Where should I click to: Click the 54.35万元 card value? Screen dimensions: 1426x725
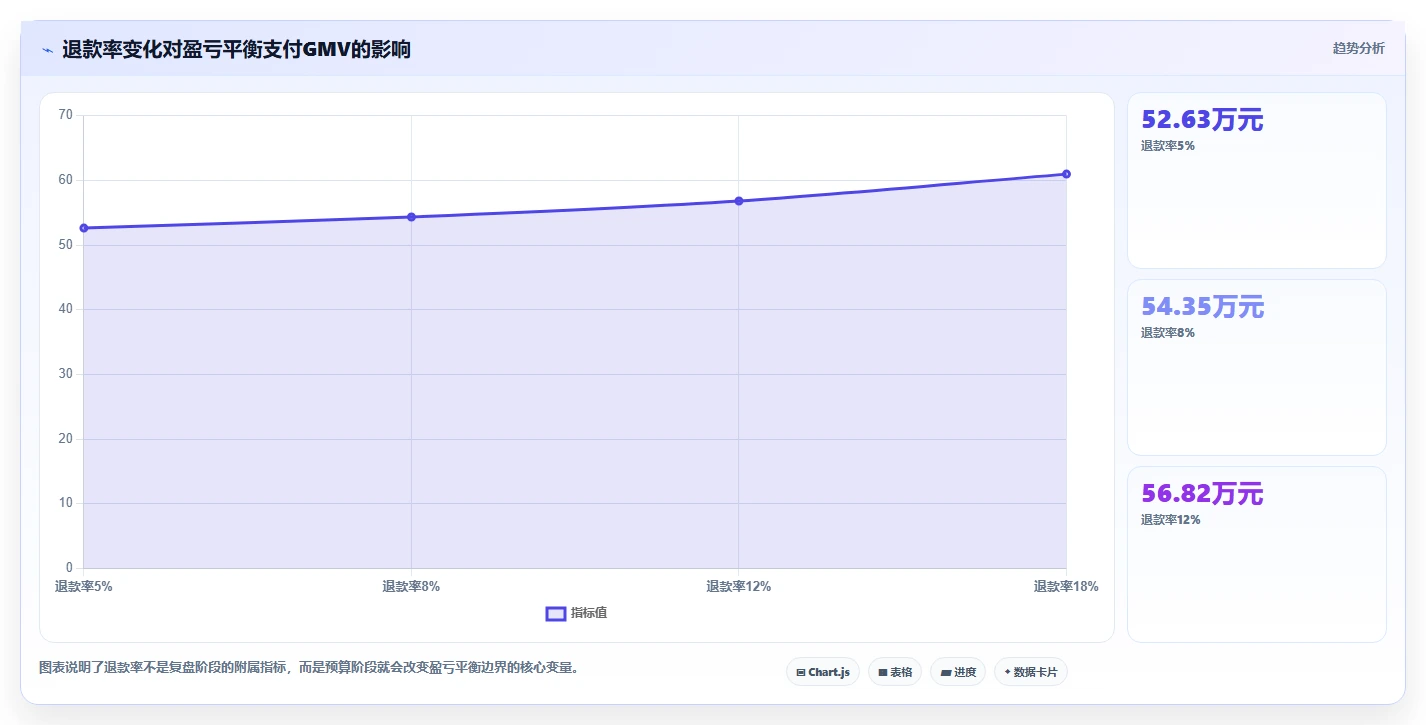pos(1202,307)
